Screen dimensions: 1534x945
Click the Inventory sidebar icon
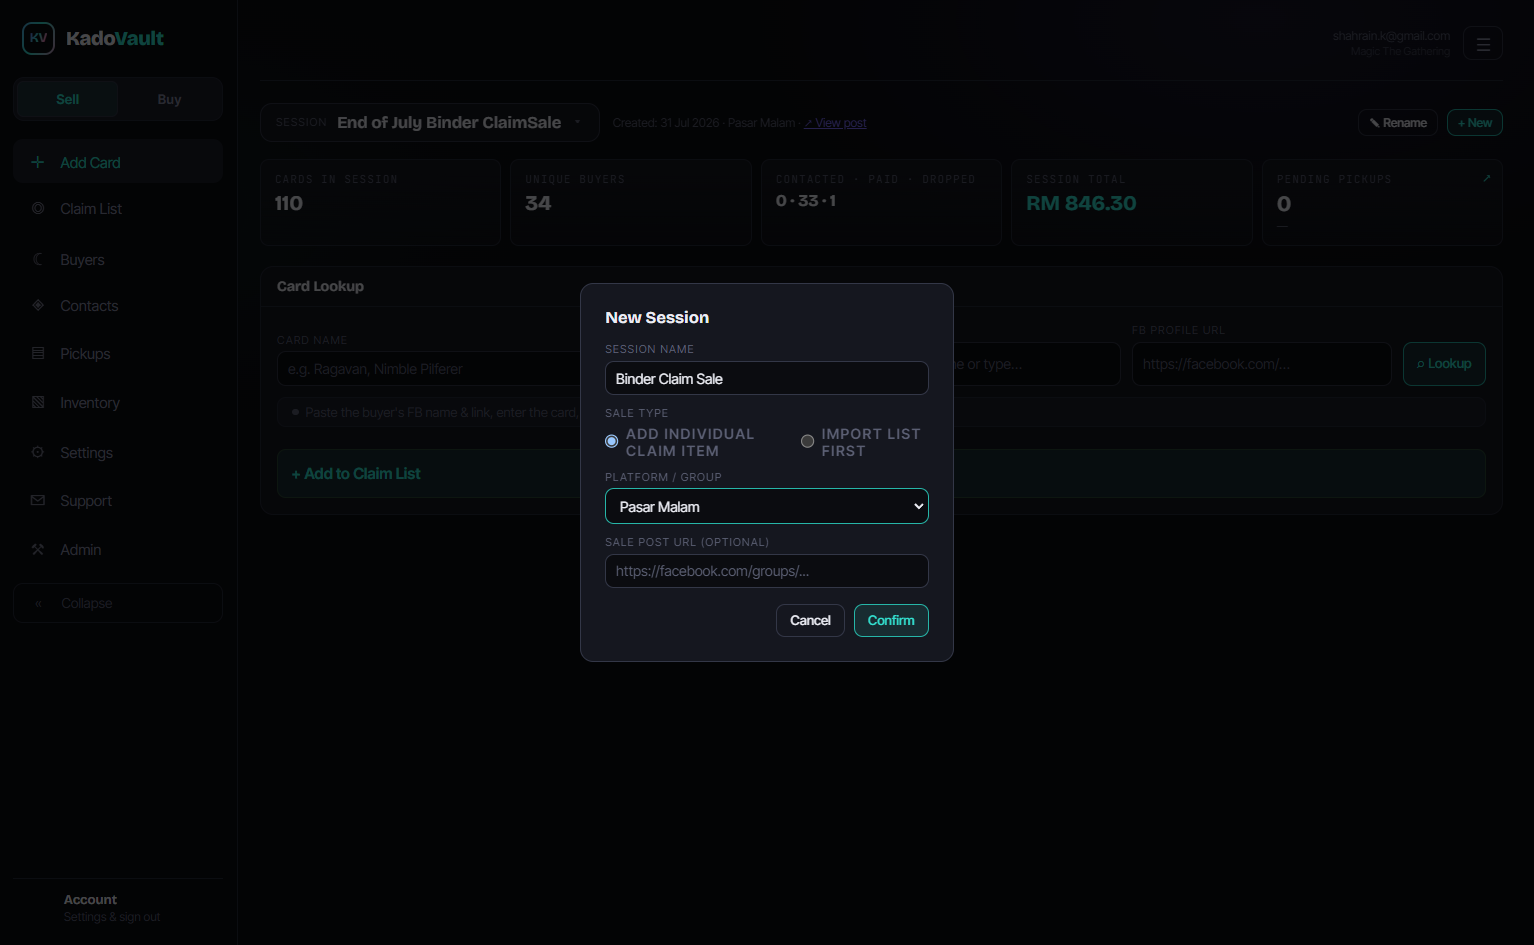click(38, 402)
